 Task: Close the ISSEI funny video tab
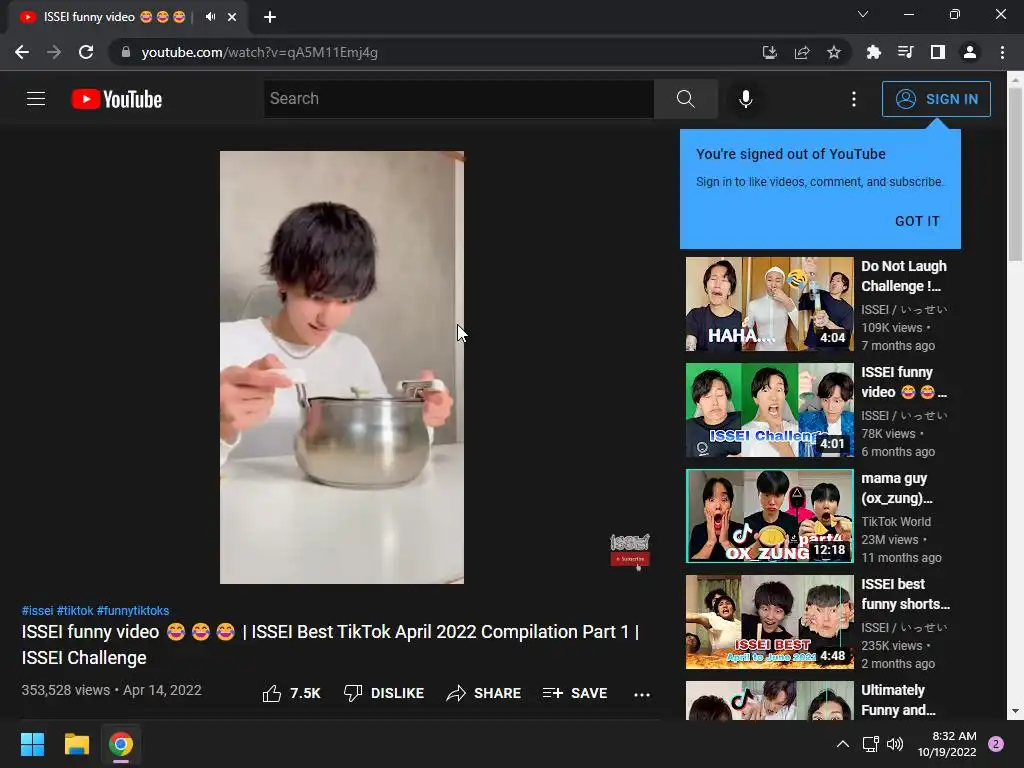pos(232,17)
